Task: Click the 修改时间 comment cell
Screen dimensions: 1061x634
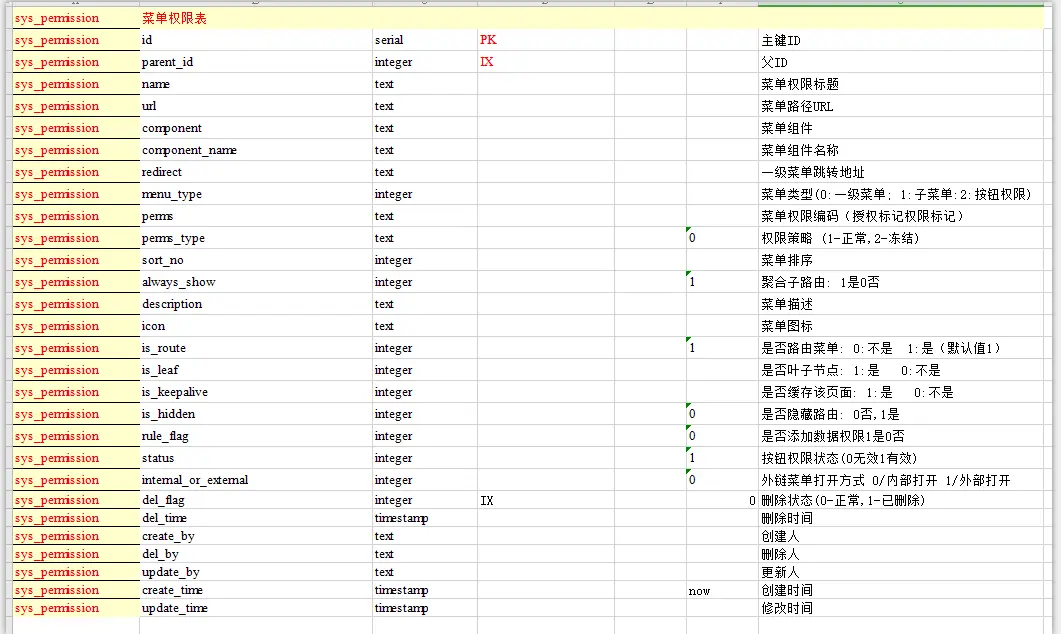Action: [x=901, y=608]
